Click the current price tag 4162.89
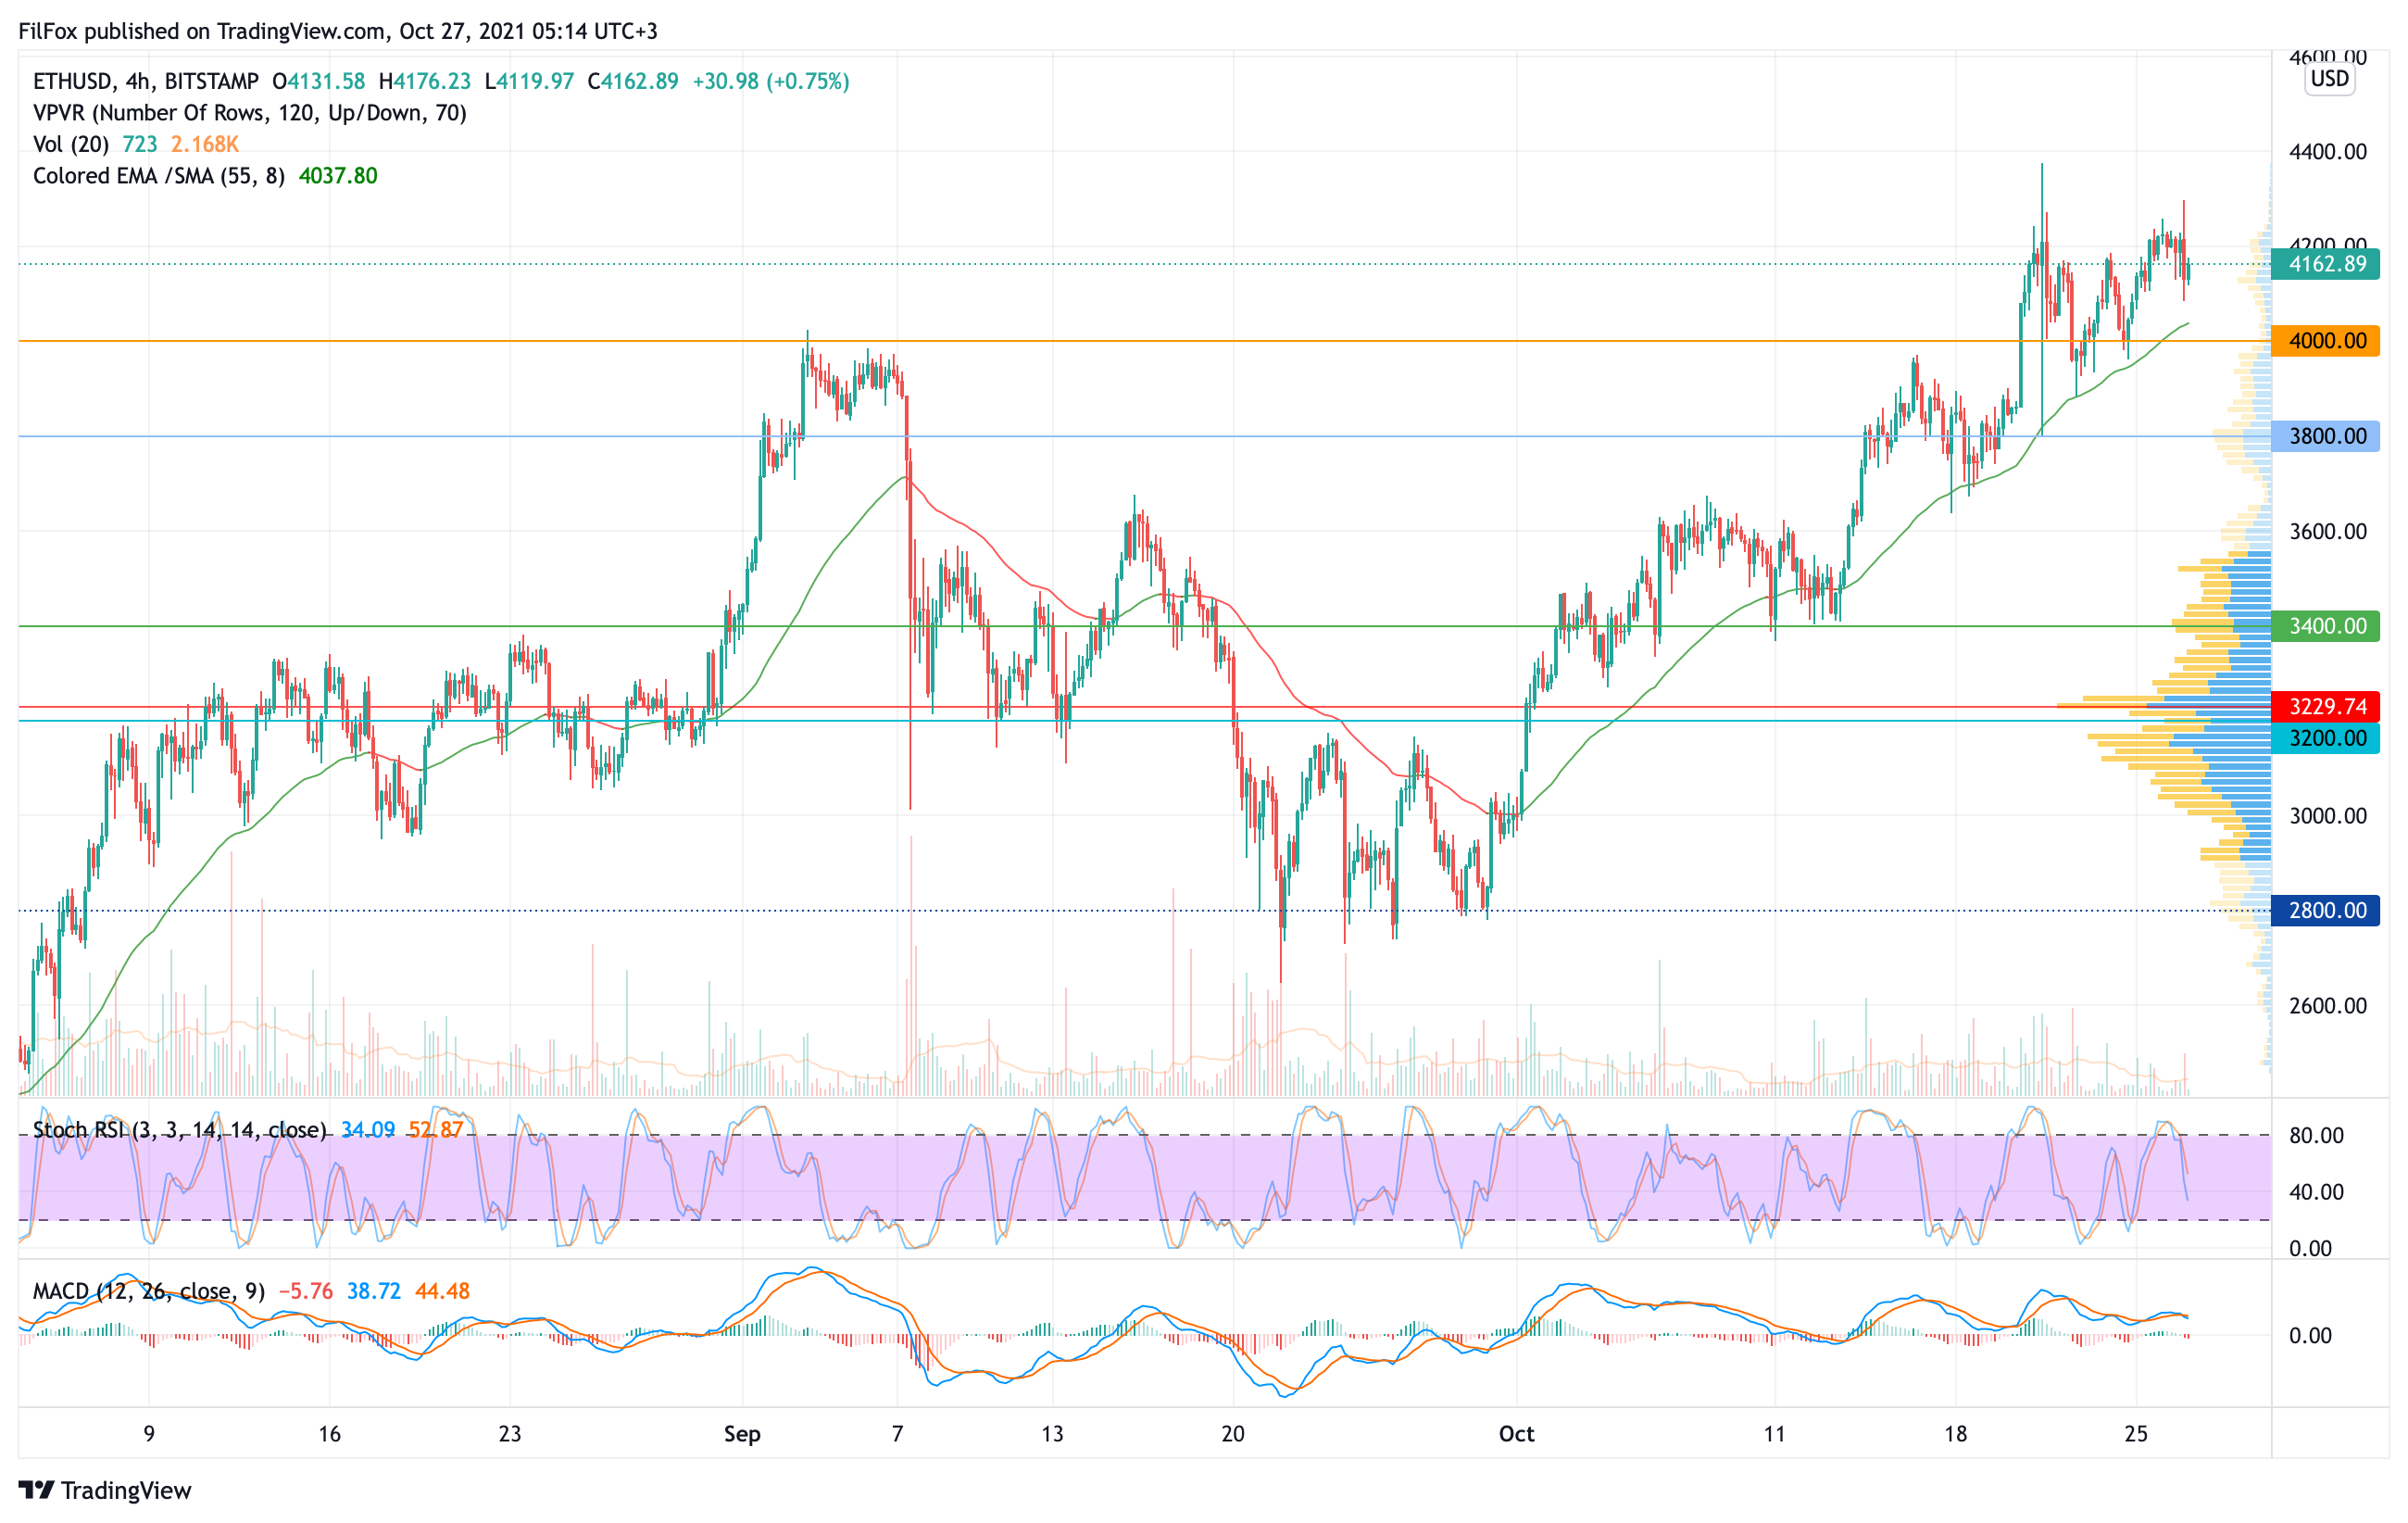This screenshot has height=1523, width=2408. coord(2326,264)
